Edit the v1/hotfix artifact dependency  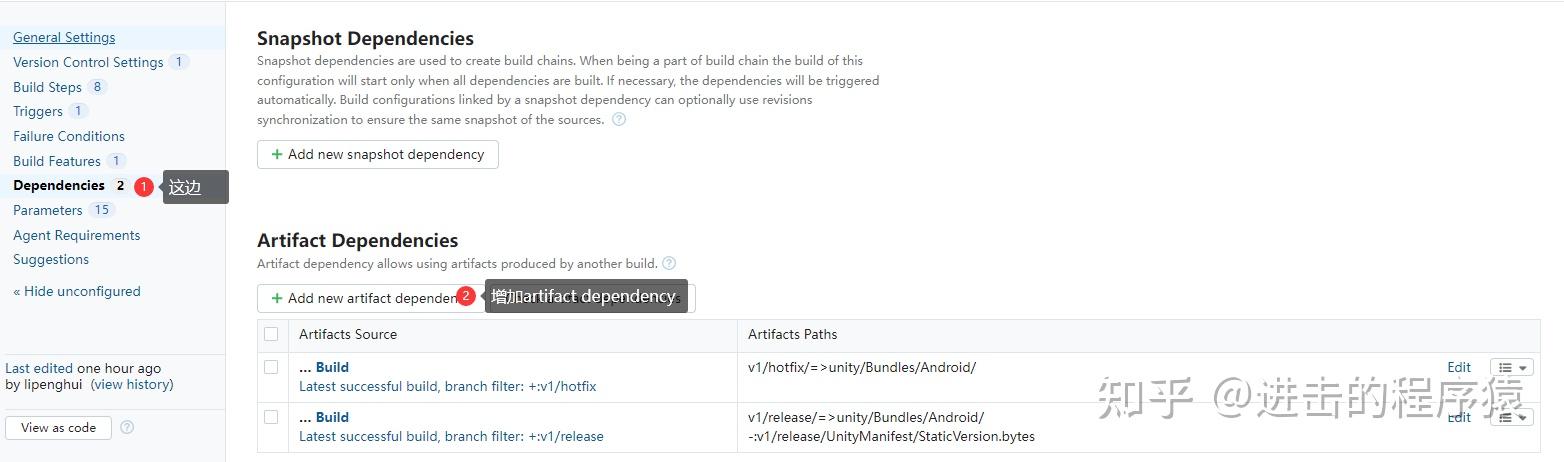pos(1459,368)
